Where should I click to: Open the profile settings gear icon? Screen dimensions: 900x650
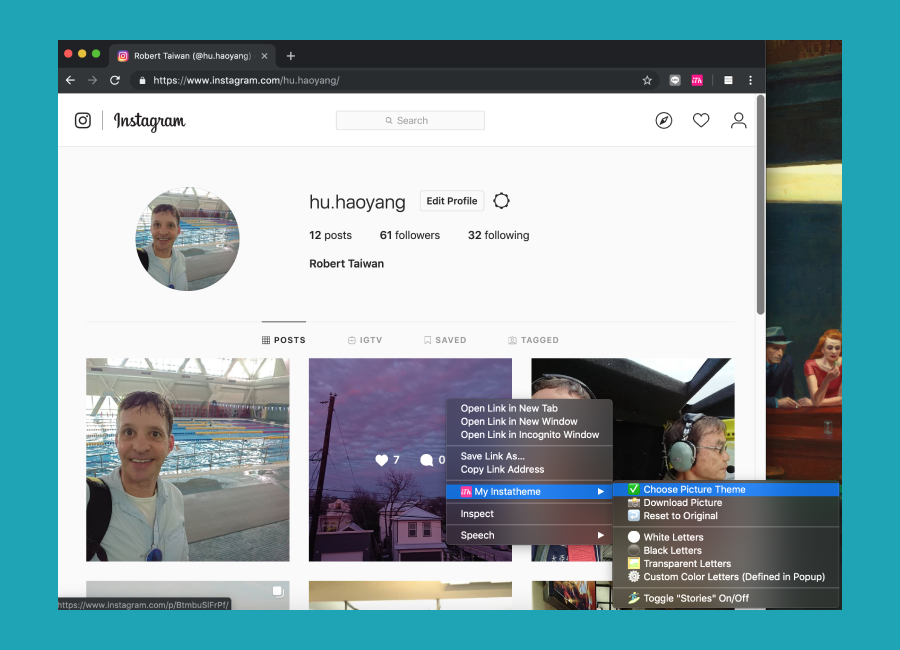501,201
